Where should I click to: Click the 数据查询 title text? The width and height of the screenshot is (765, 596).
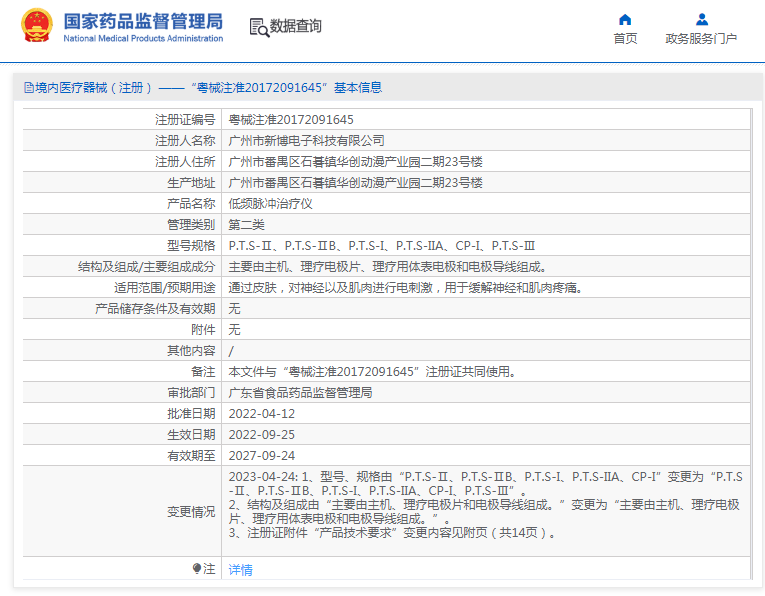tap(296, 26)
